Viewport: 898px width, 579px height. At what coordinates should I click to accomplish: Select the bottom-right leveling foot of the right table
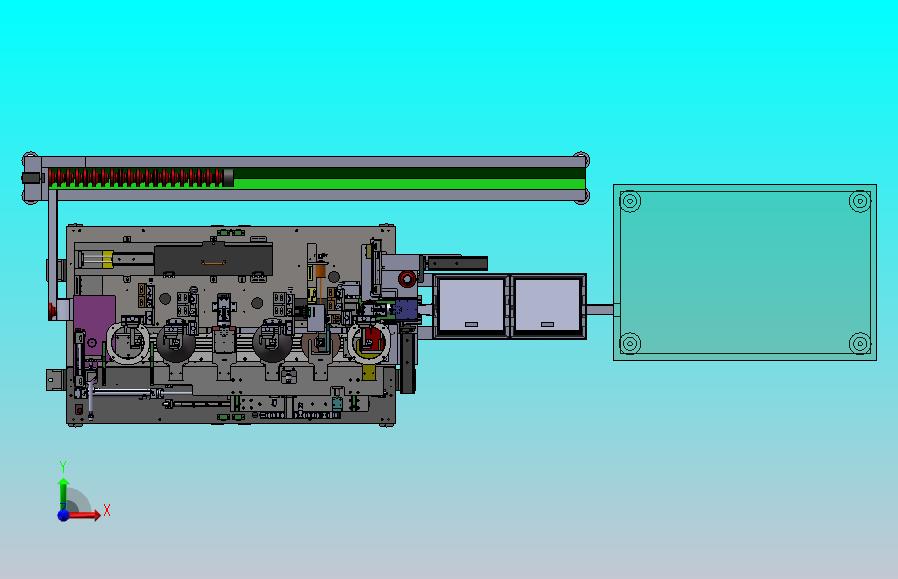point(860,344)
